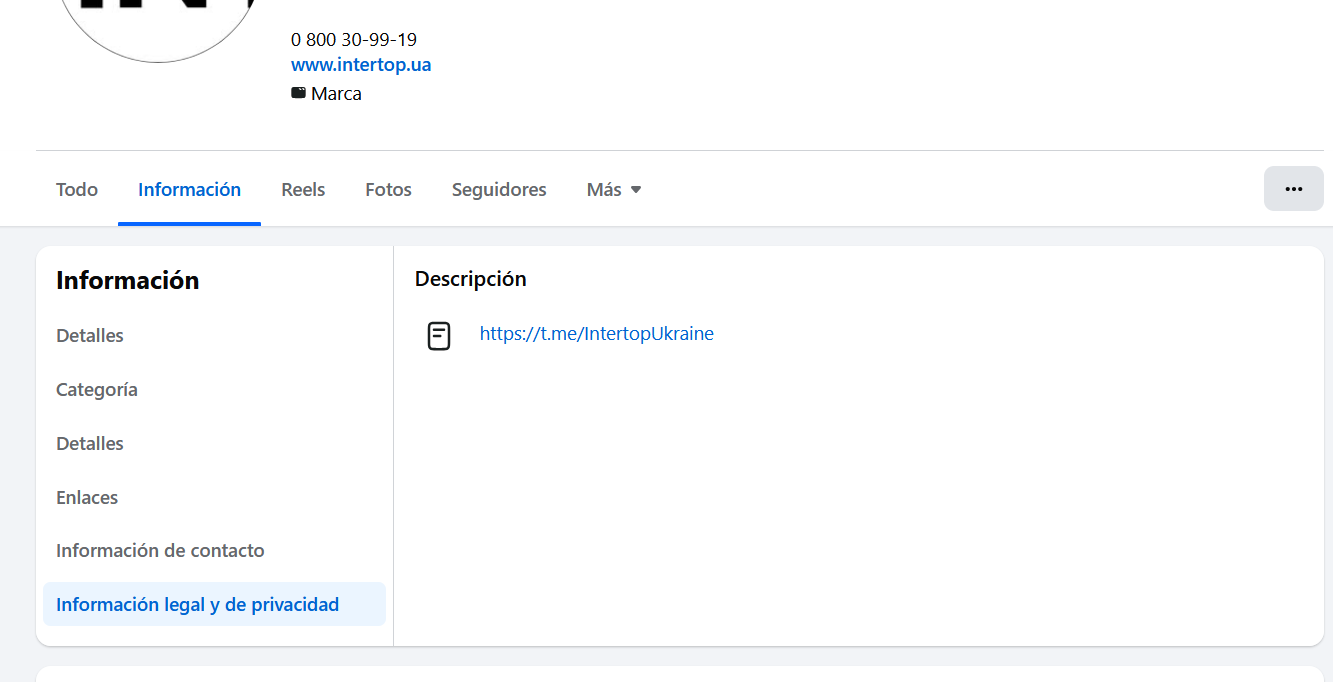Screen dimensions: 1333x682
Task: Select Información legal y de privacidad
Action: pos(214,604)
